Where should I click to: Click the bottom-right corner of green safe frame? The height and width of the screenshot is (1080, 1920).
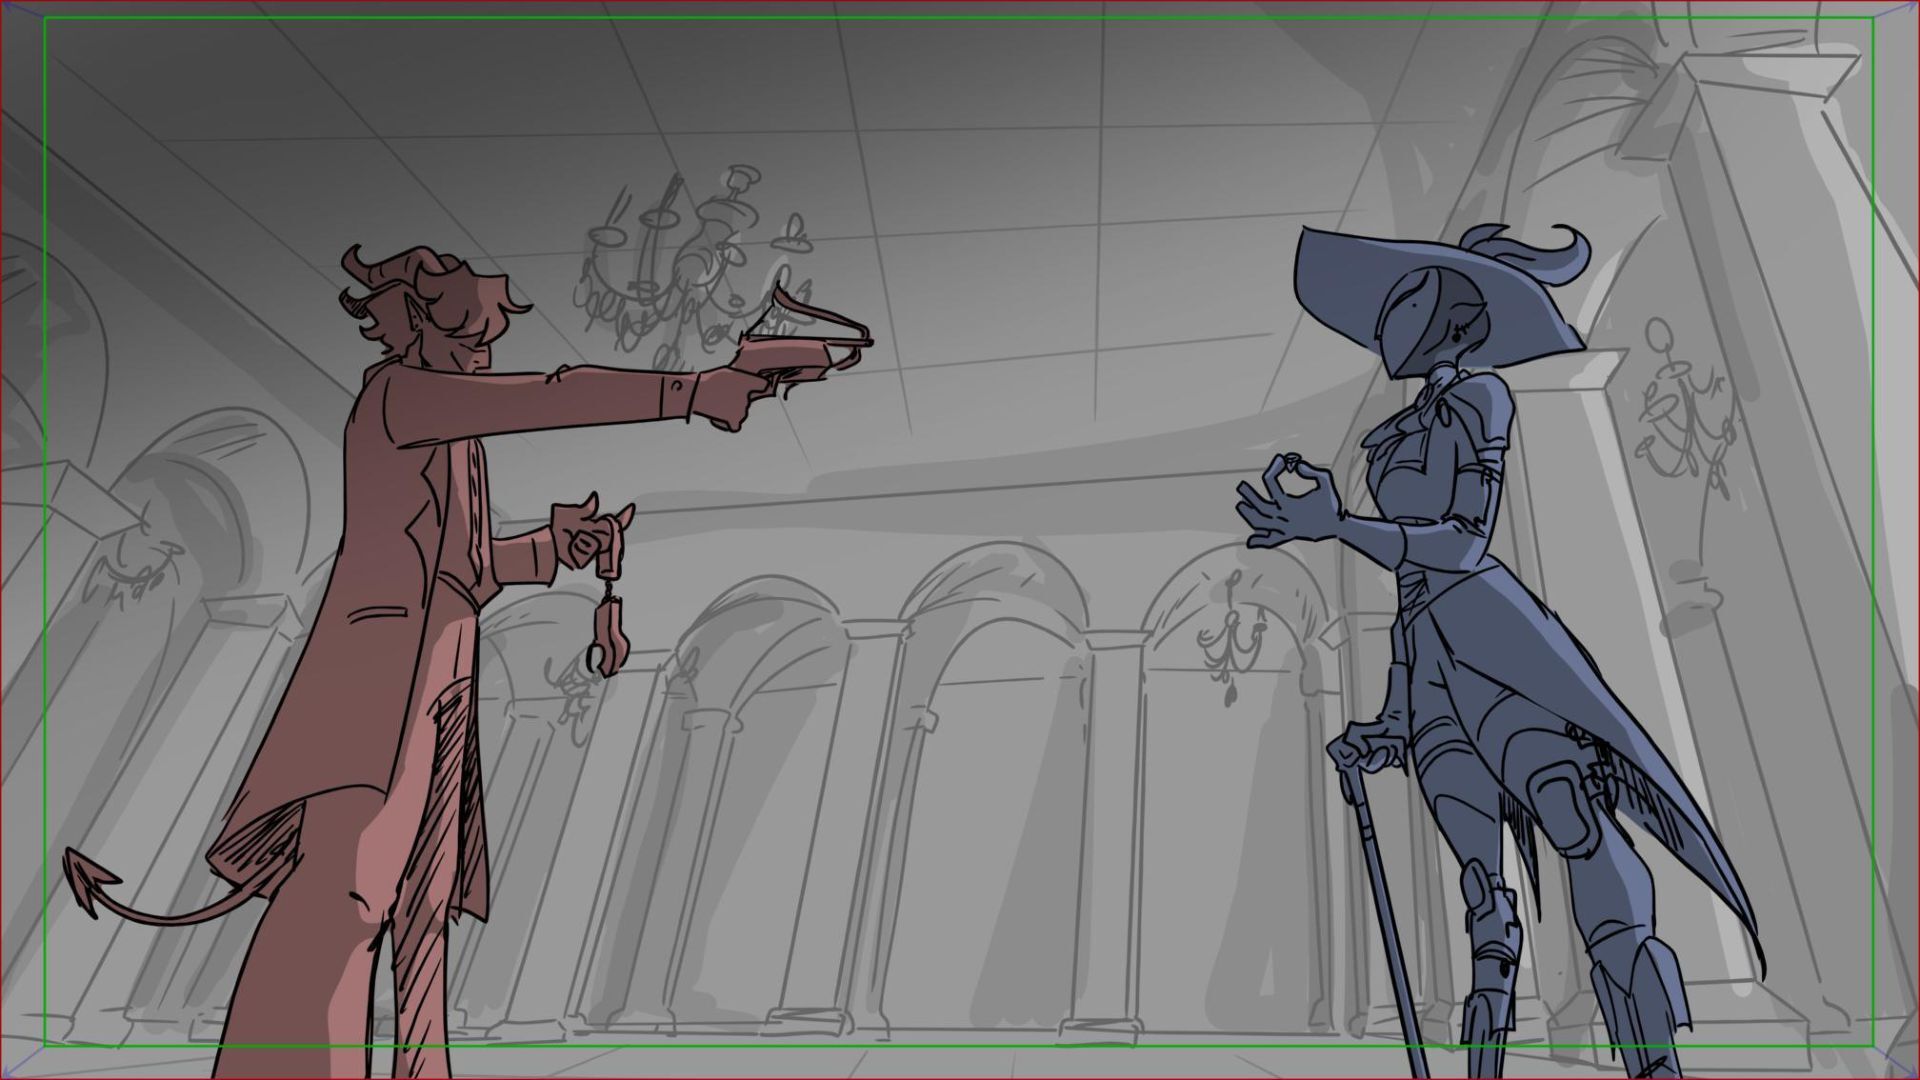(1872, 1046)
